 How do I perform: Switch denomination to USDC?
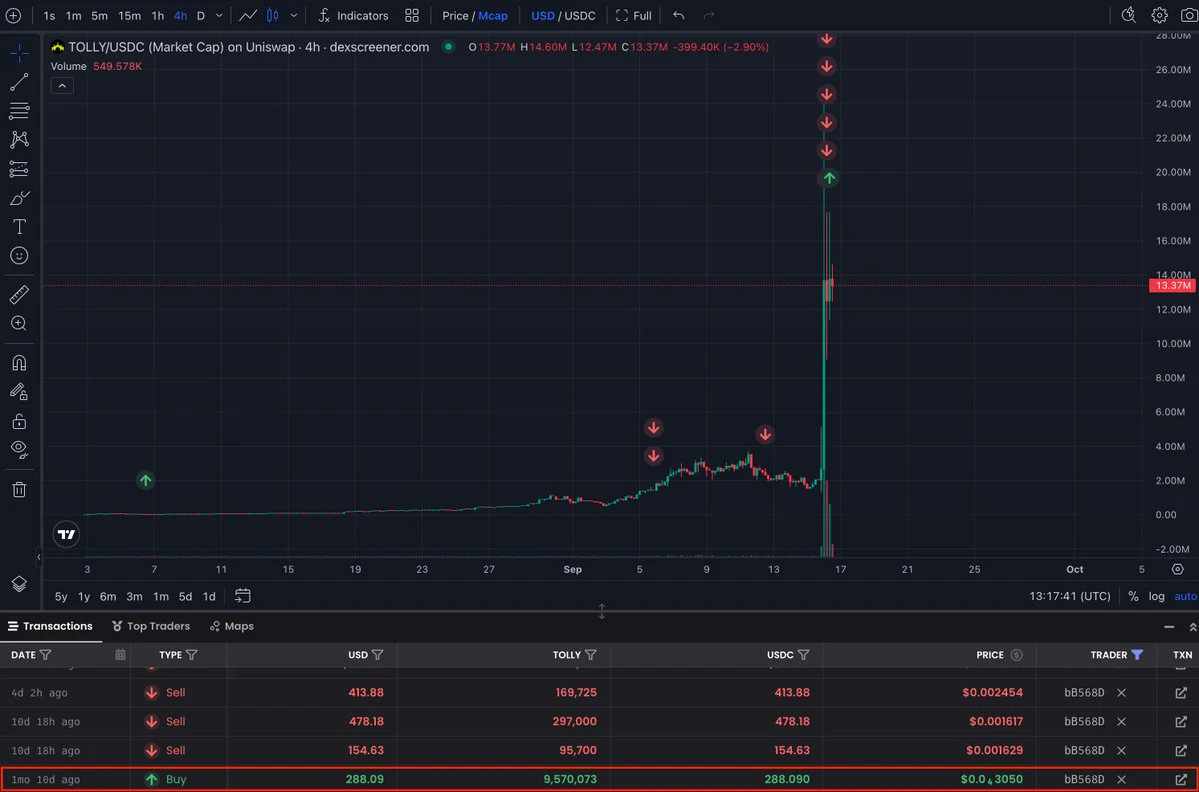click(x=580, y=15)
